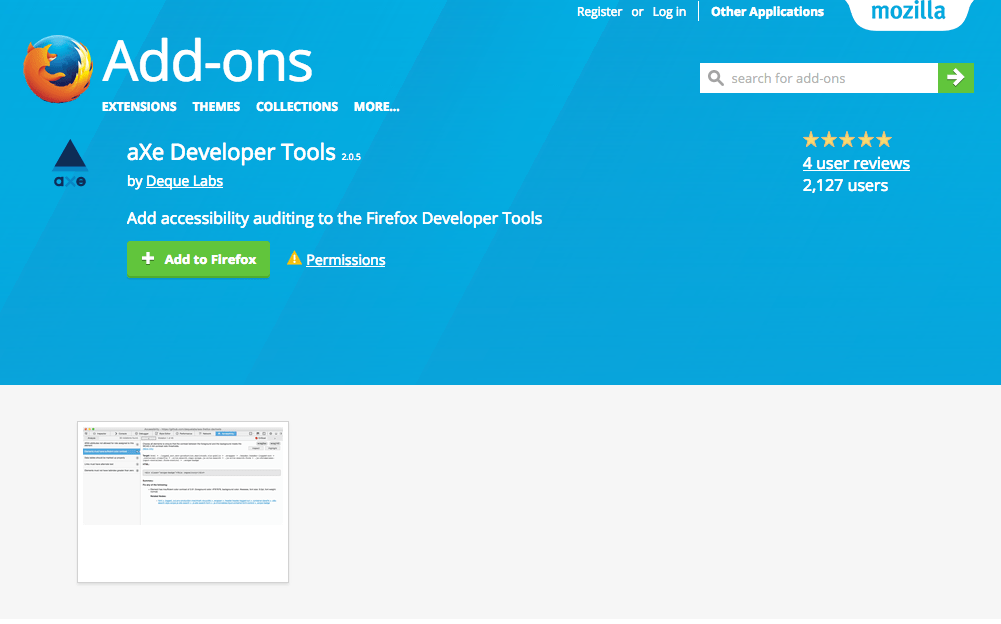
Task: Open the add-on screenshot thumbnail
Action: click(x=183, y=502)
